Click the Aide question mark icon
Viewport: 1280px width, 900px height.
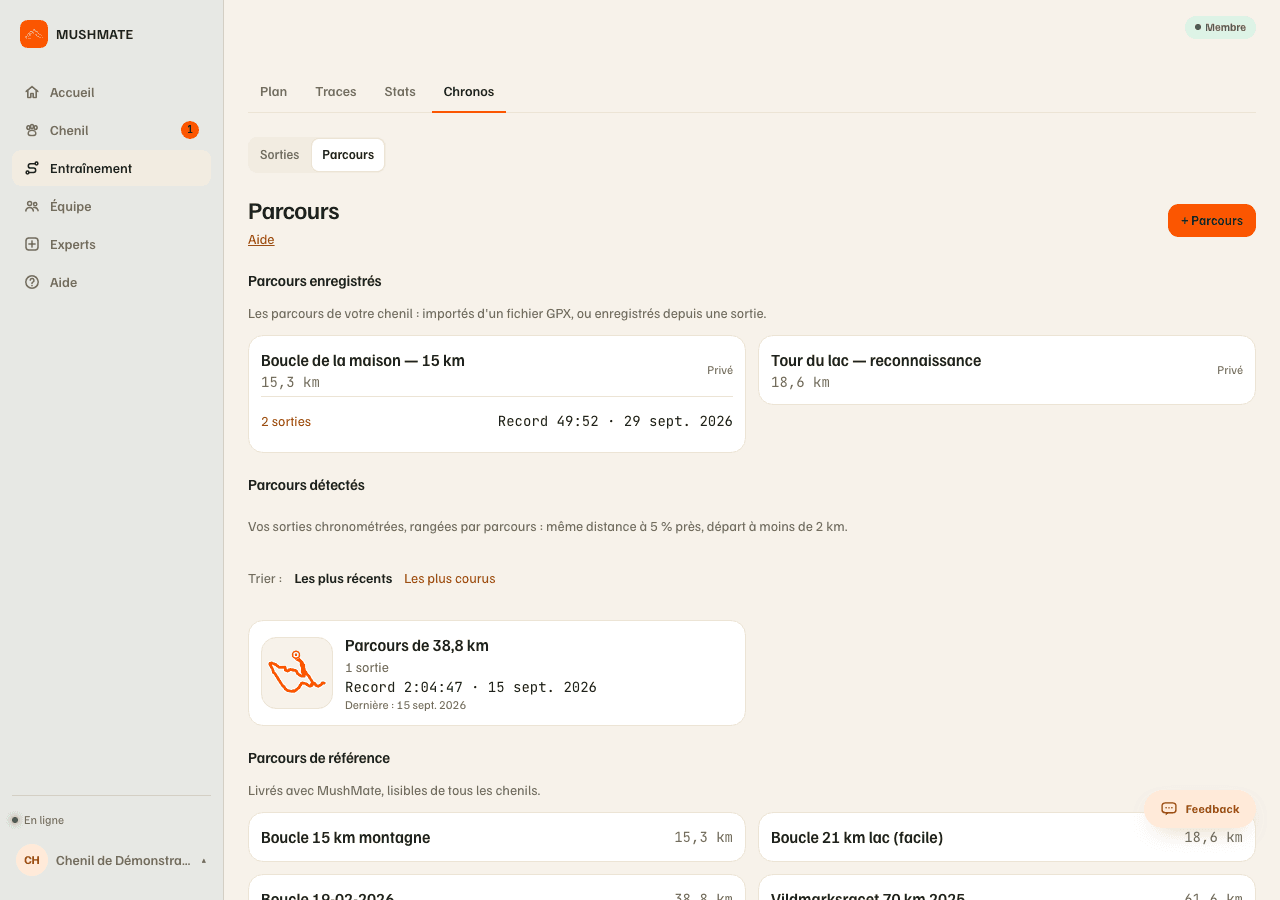click(32, 282)
